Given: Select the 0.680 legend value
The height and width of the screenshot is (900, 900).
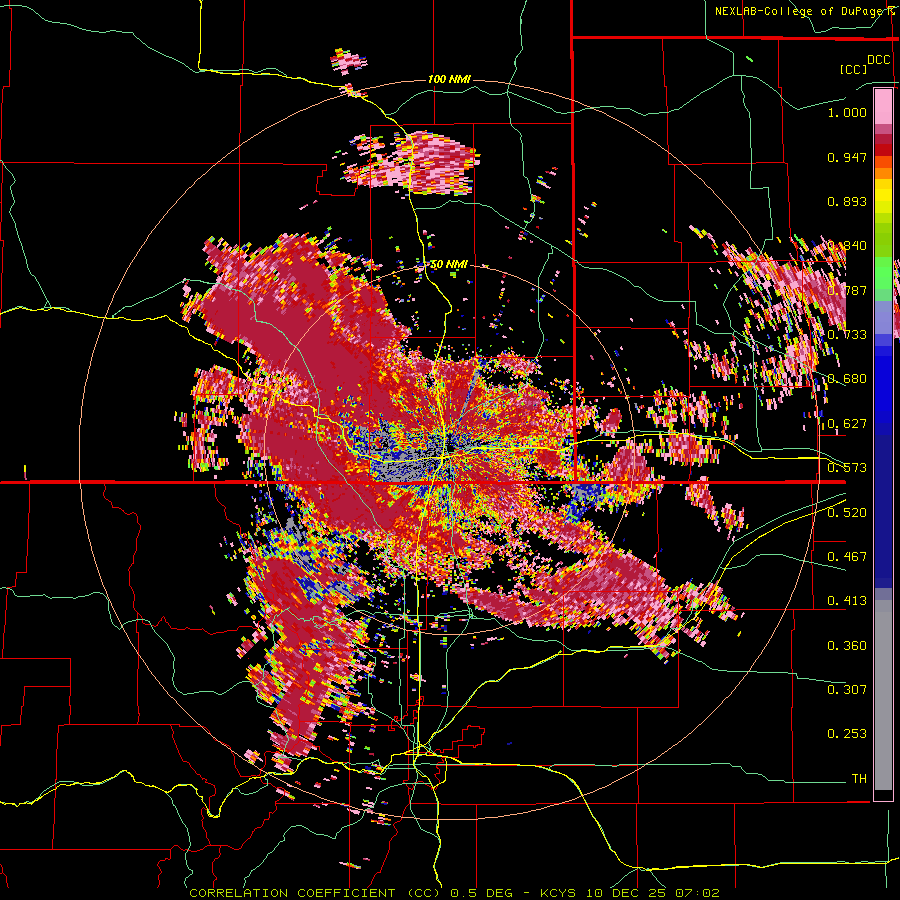Looking at the screenshot, I should [x=847, y=379].
